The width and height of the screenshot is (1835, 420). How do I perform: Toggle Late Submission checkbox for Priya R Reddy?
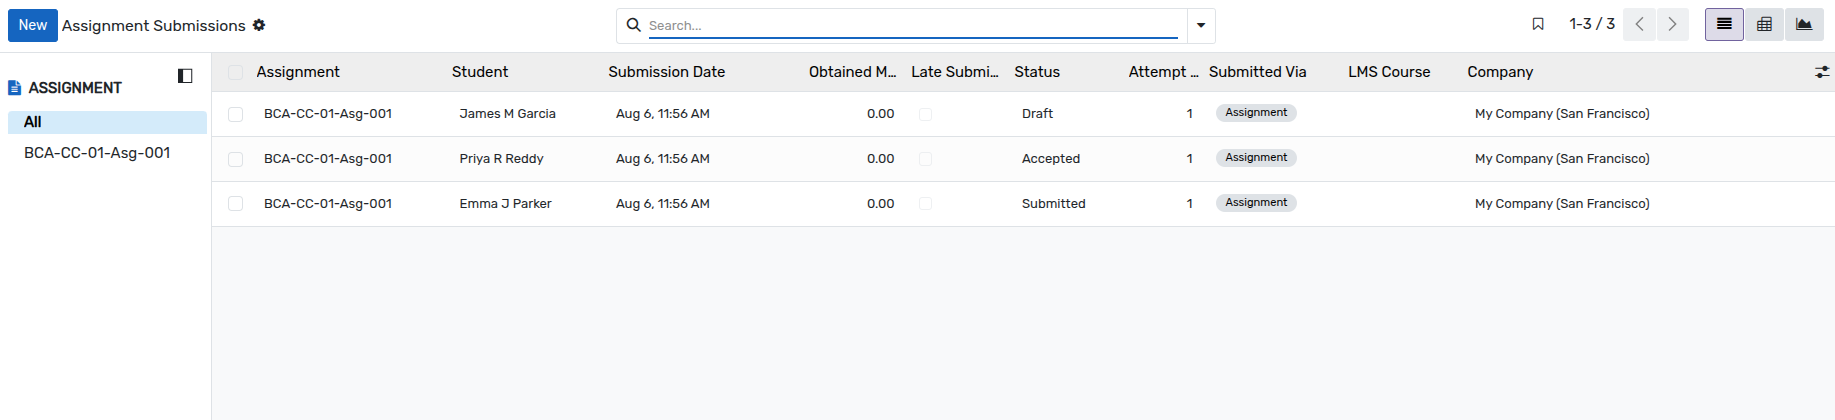click(925, 159)
